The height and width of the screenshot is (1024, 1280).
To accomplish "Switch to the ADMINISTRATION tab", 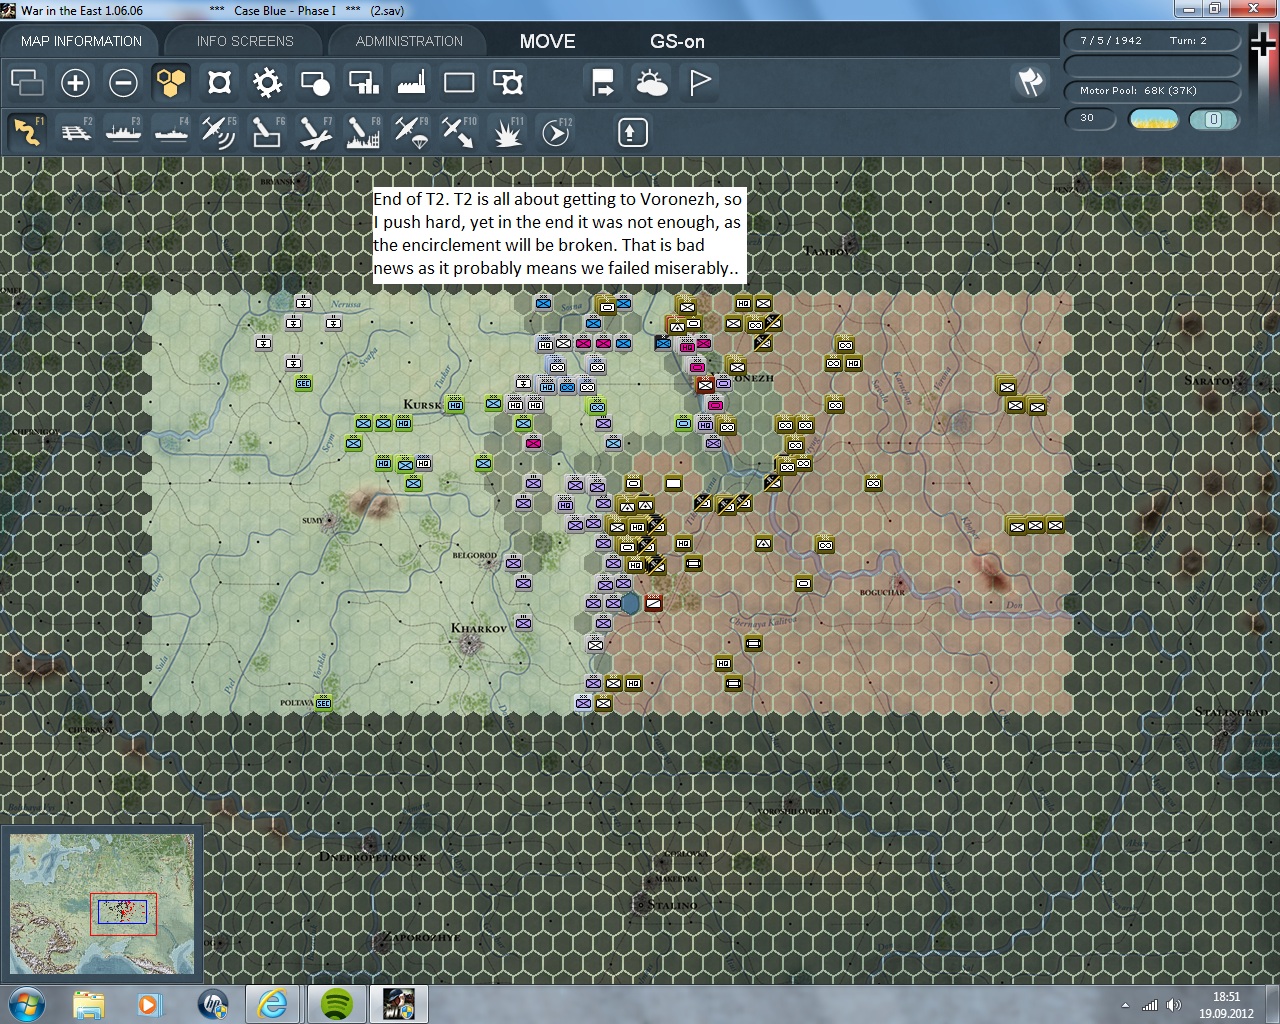I will [409, 41].
